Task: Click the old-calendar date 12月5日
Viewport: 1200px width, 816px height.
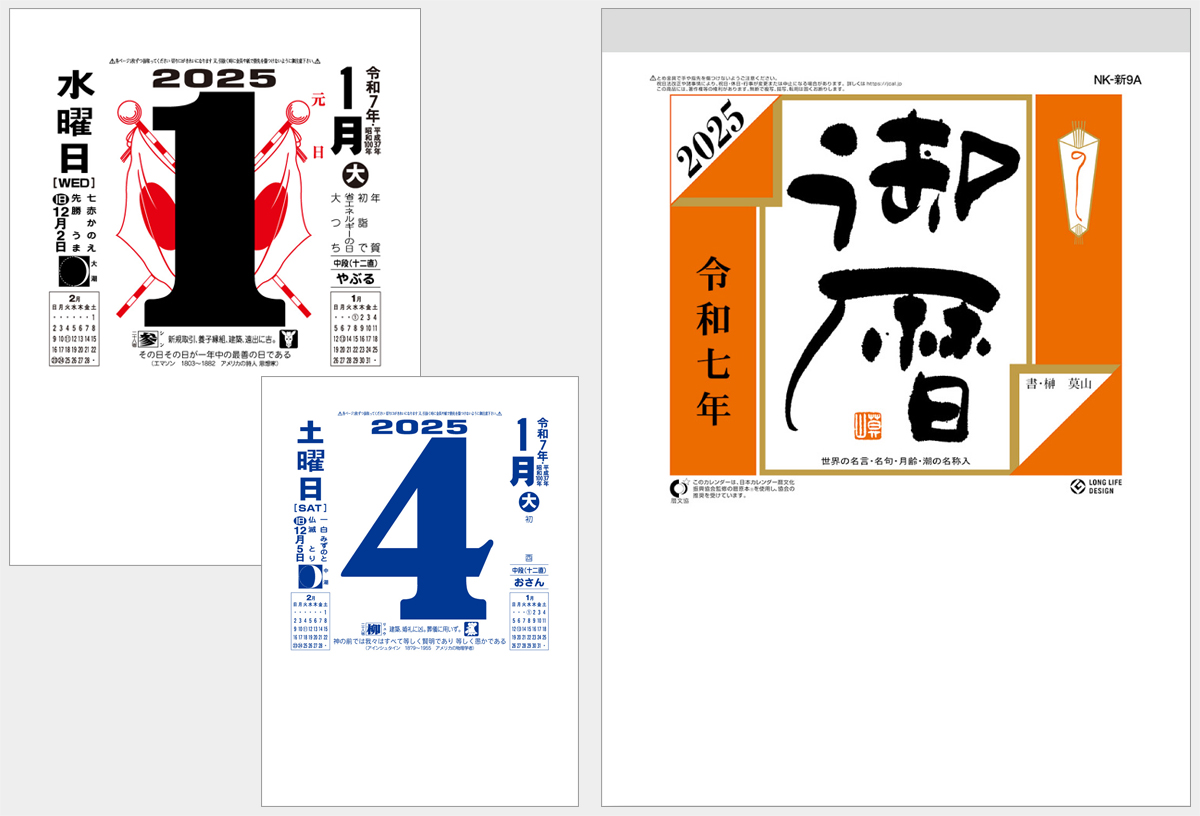Action: coord(300,546)
